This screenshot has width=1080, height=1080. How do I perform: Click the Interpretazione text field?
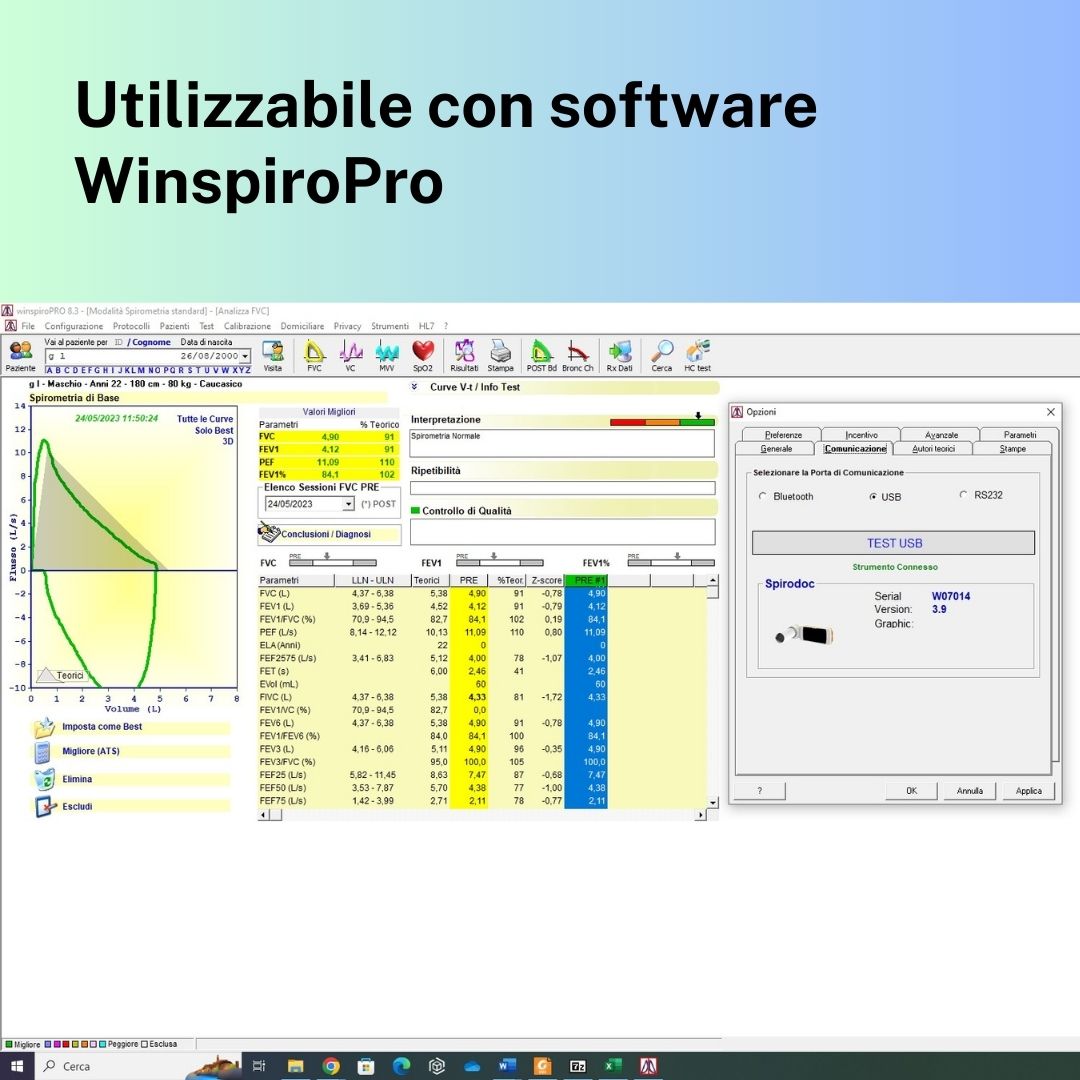tap(562, 443)
